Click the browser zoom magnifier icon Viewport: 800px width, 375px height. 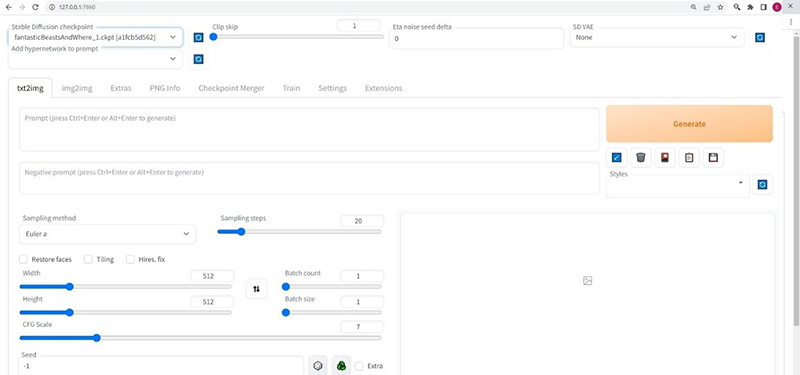coord(693,7)
